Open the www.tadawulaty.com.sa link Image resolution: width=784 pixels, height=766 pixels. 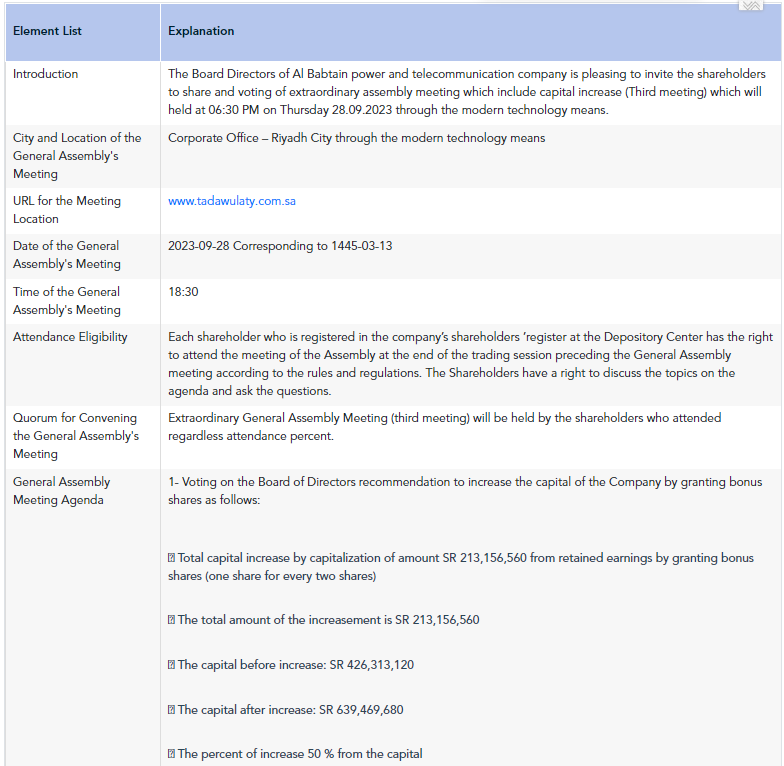[x=232, y=201]
